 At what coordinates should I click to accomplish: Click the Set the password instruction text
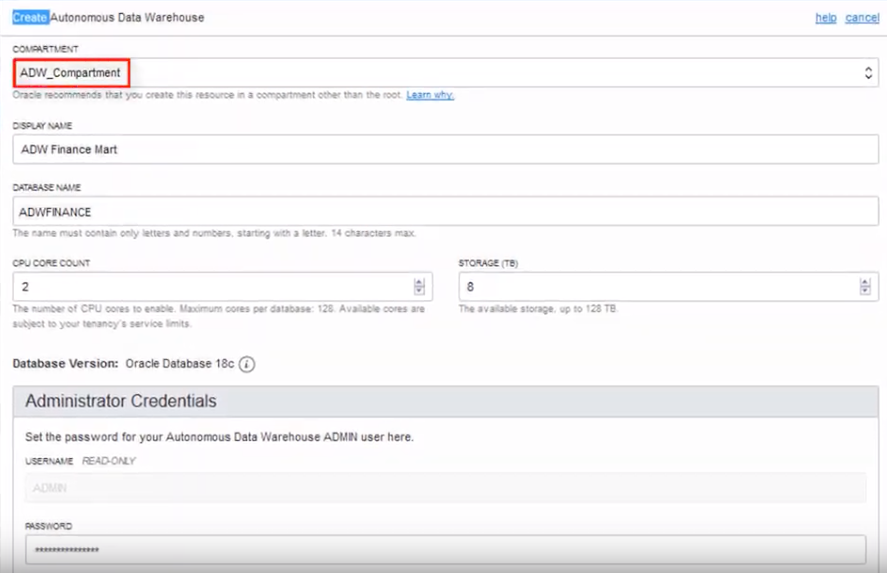coord(219,437)
